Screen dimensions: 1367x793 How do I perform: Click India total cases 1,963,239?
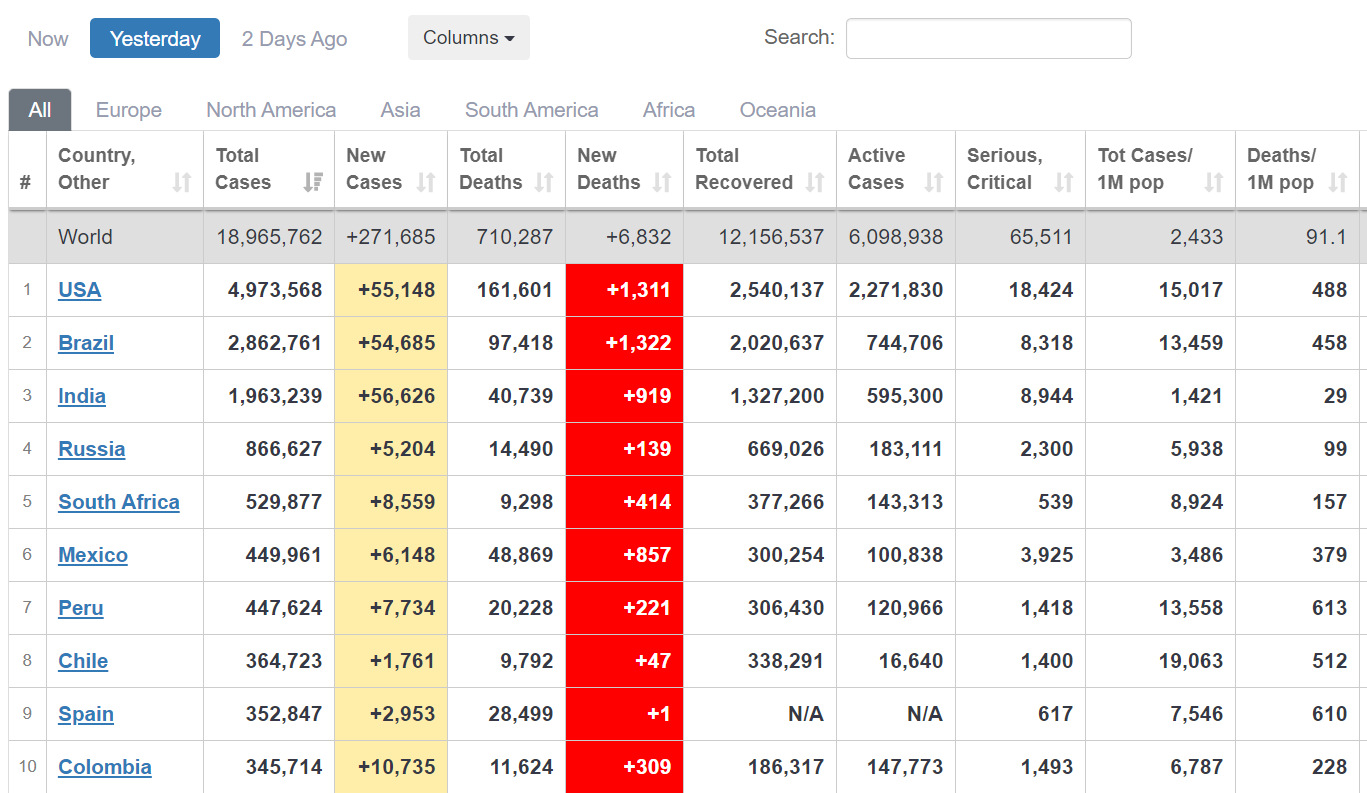coord(275,396)
